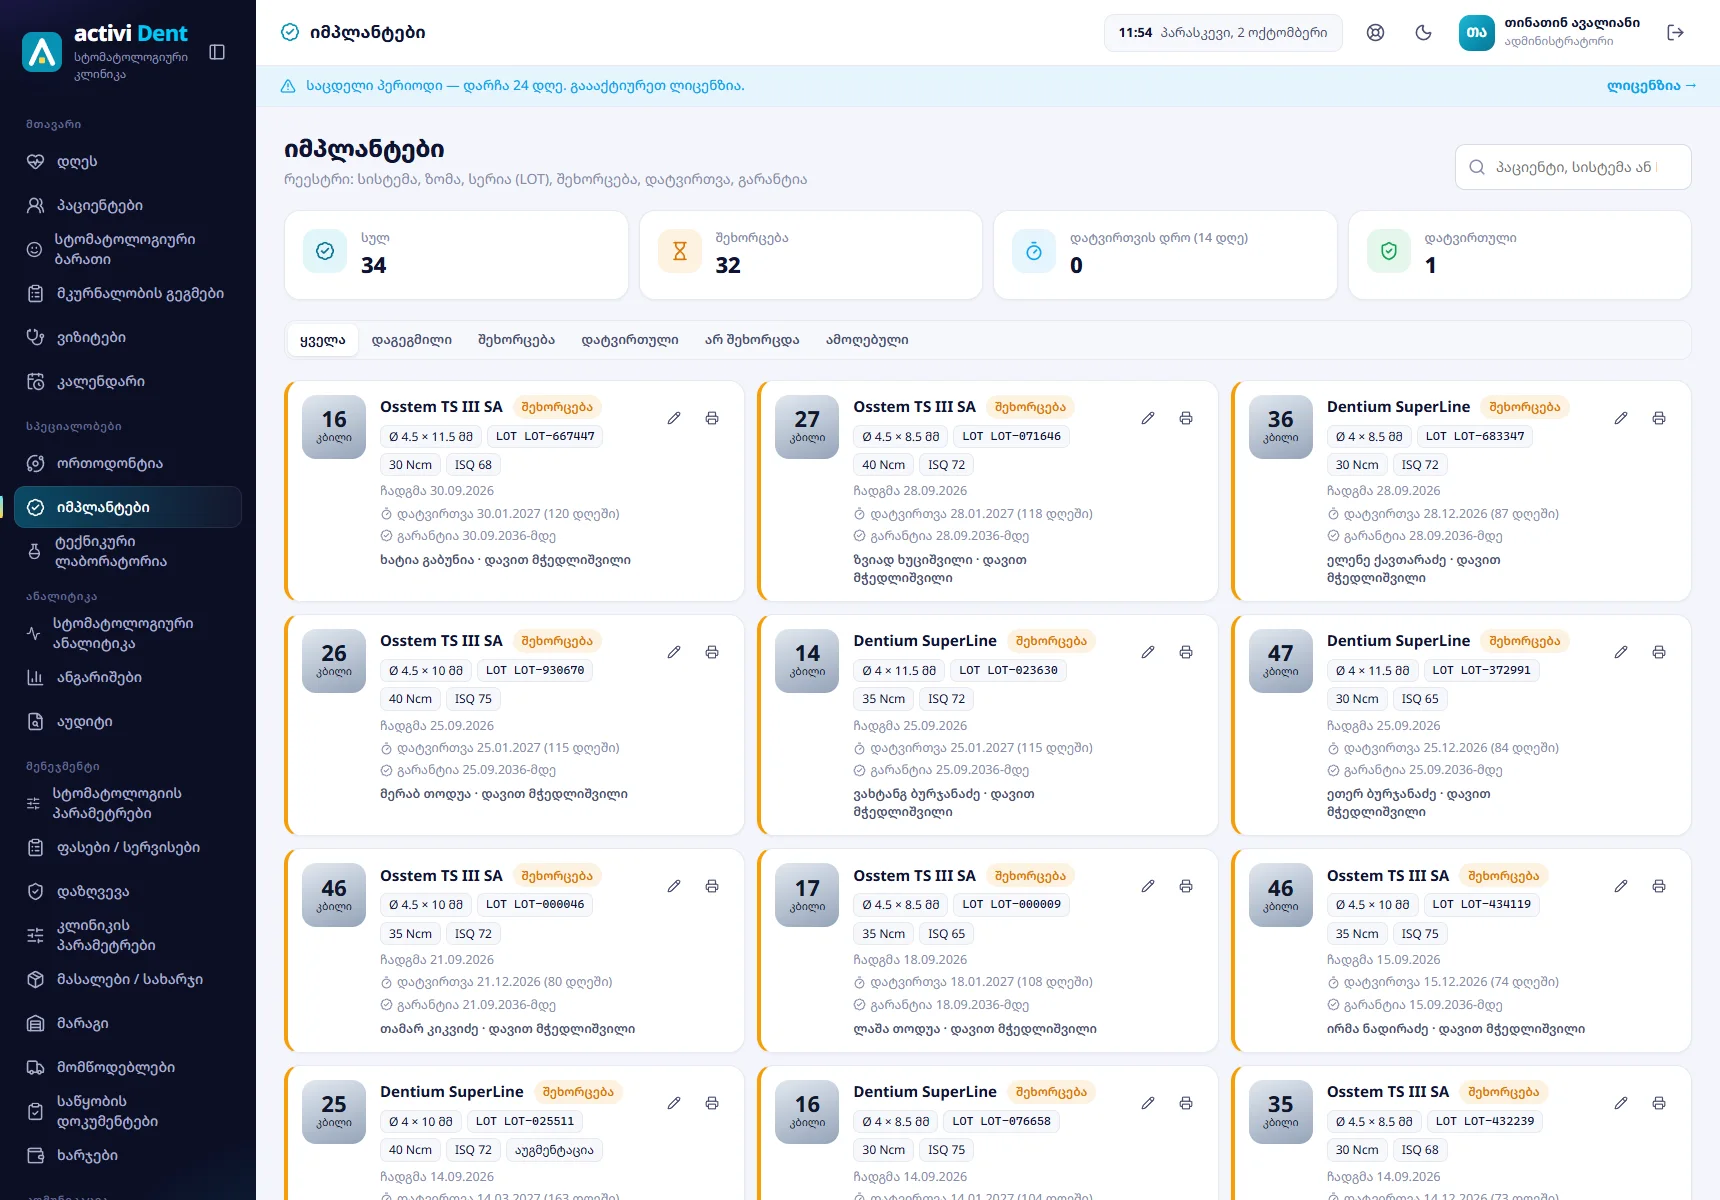
Task: Open მარაგი in sidebar
Action: (128, 1023)
